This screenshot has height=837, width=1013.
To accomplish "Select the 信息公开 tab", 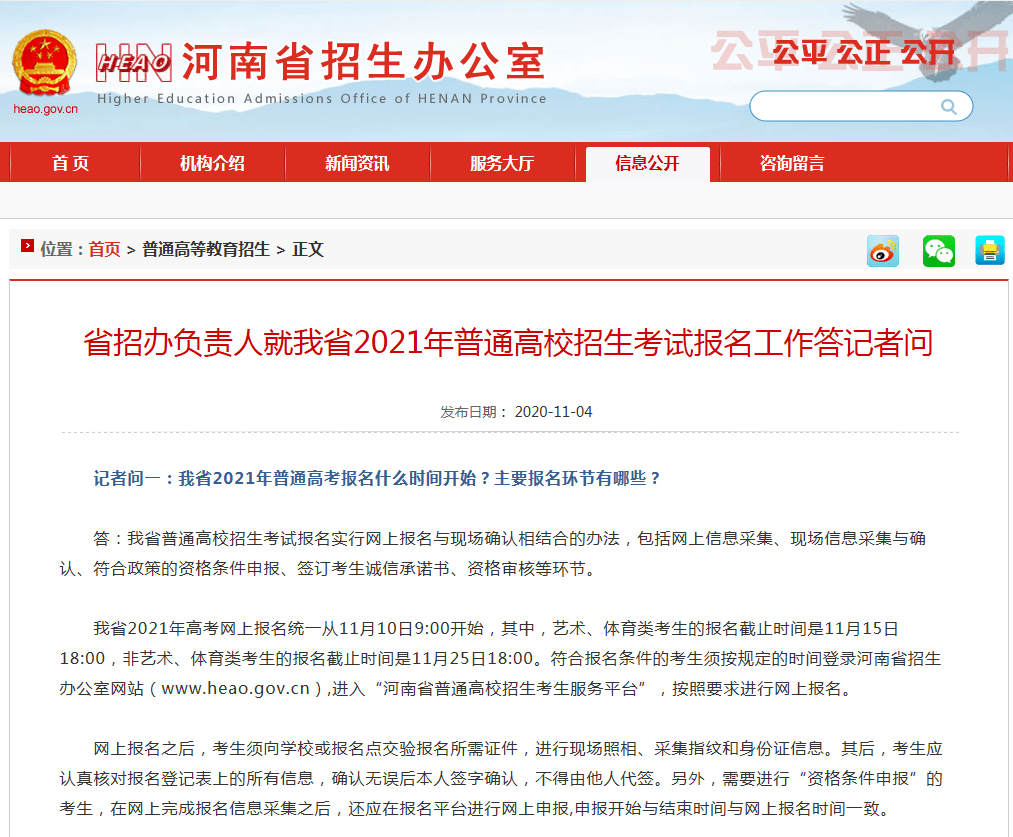I will (647, 163).
